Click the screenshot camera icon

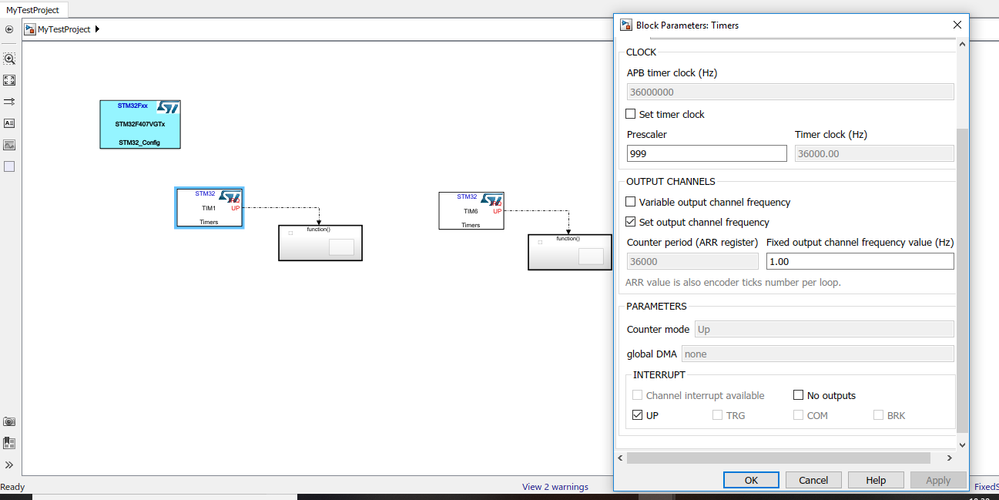click(9, 422)
